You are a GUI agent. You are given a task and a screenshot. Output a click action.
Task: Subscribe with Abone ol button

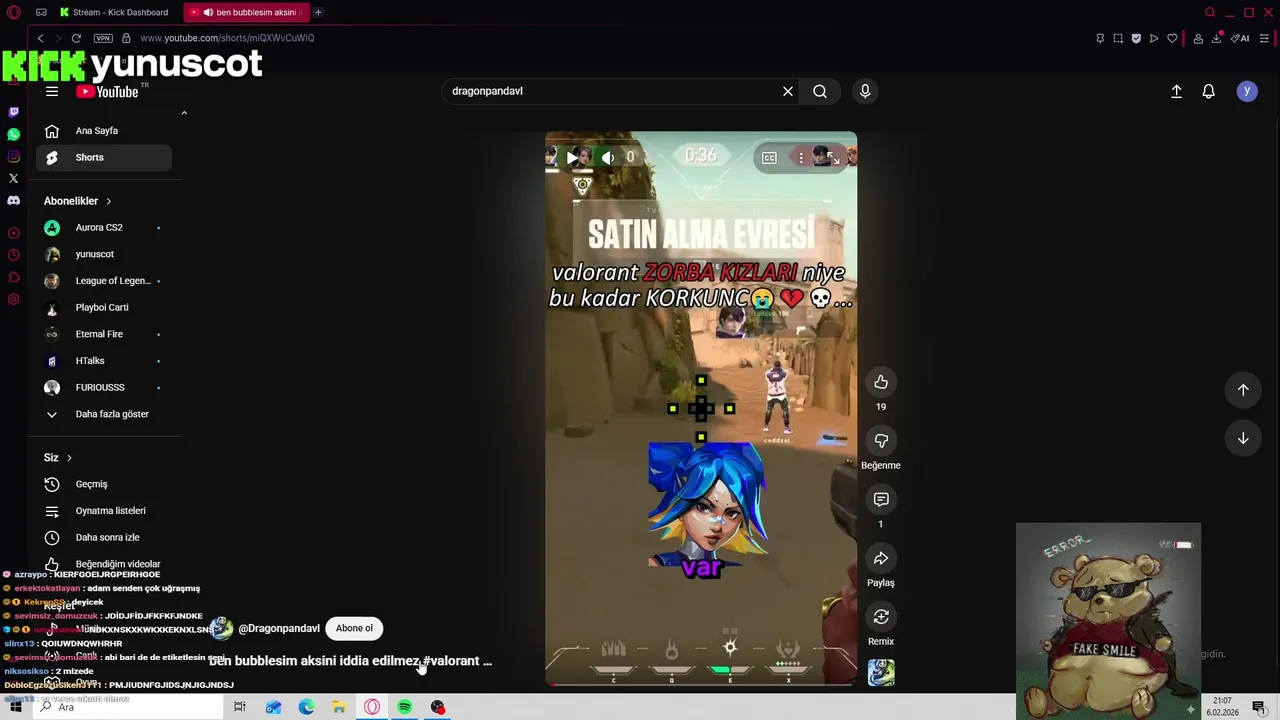pos(354,628)
